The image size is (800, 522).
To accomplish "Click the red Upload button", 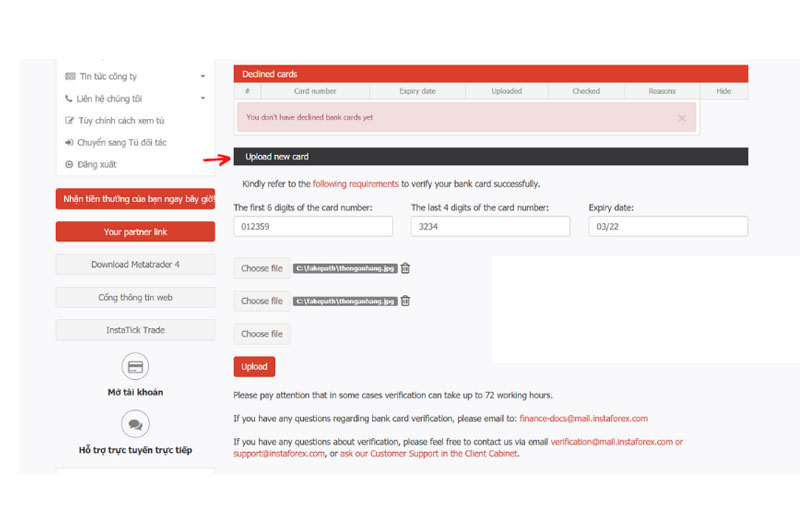I will pos(254,366).
